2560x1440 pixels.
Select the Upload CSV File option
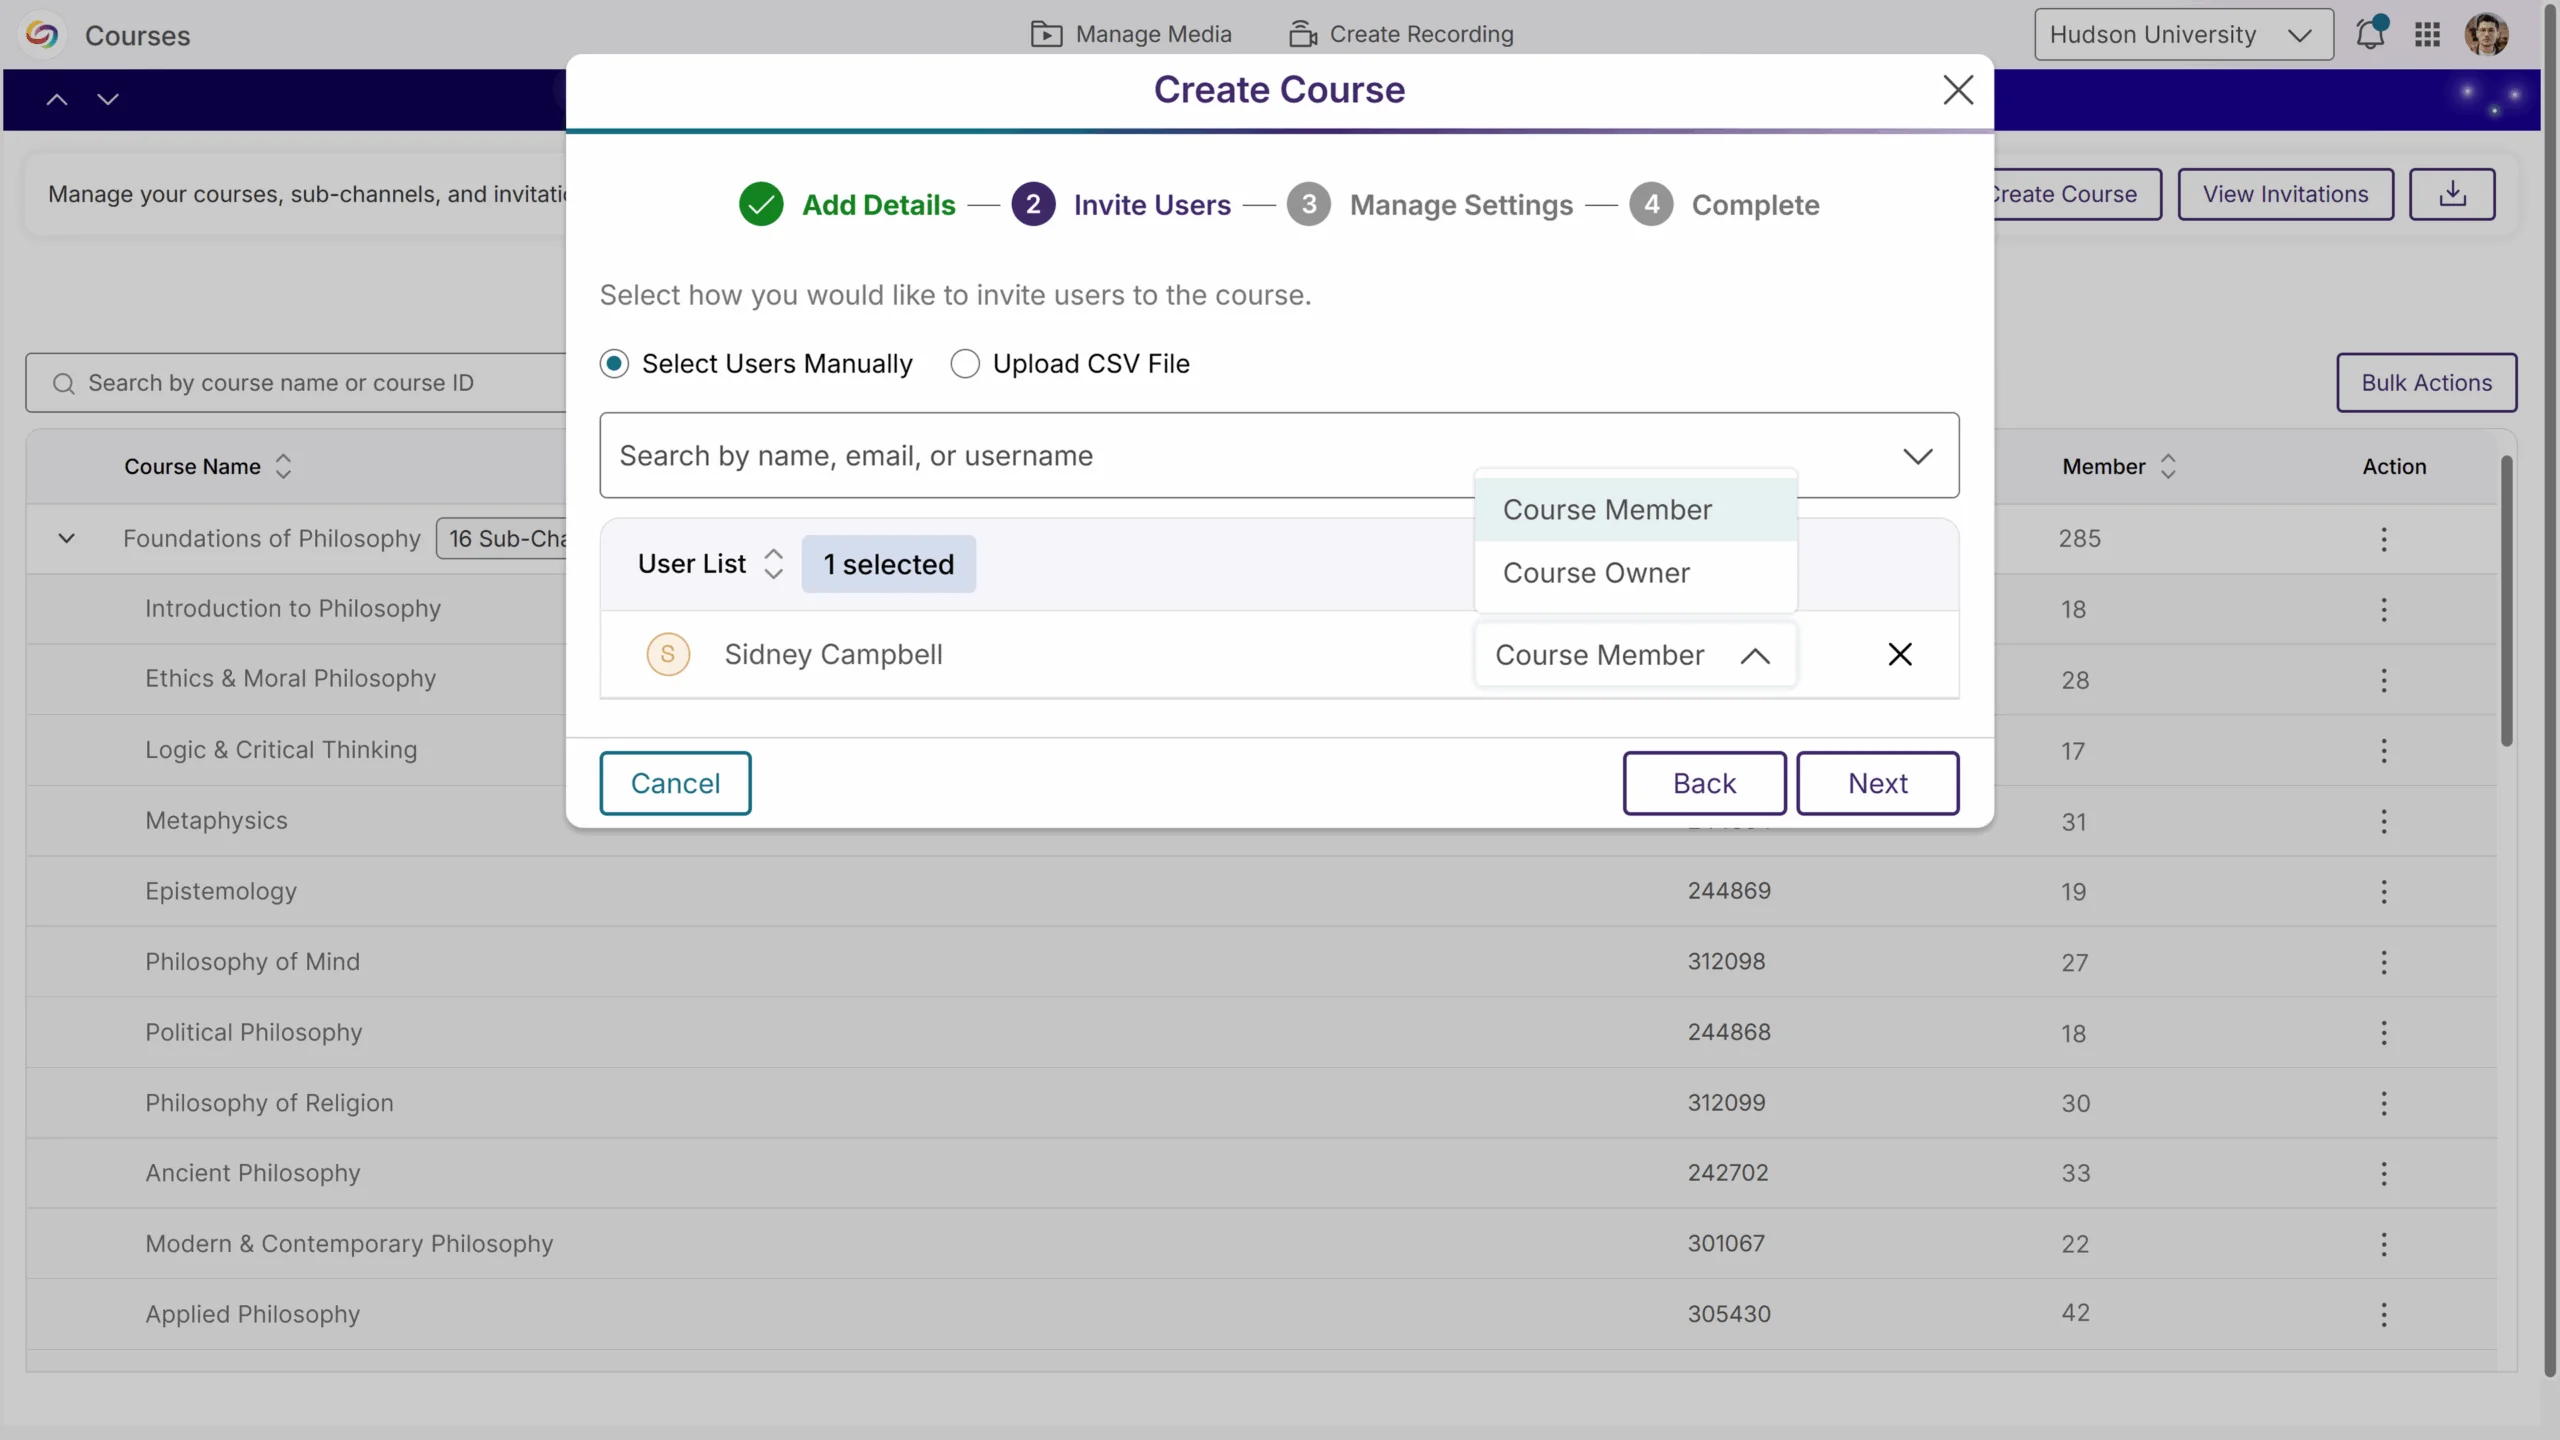tap(964, 363)
